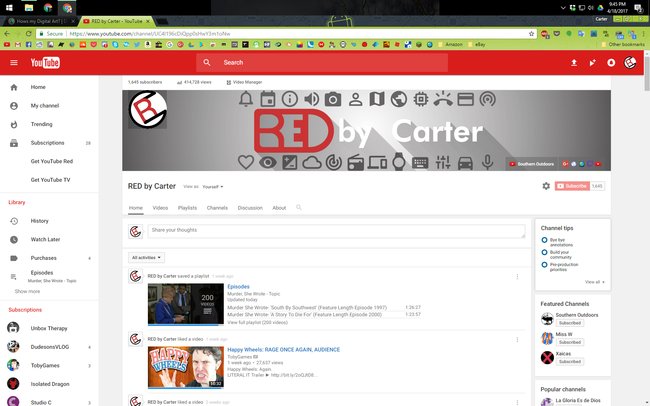Reload the page in Chrome

click(28, 34)
